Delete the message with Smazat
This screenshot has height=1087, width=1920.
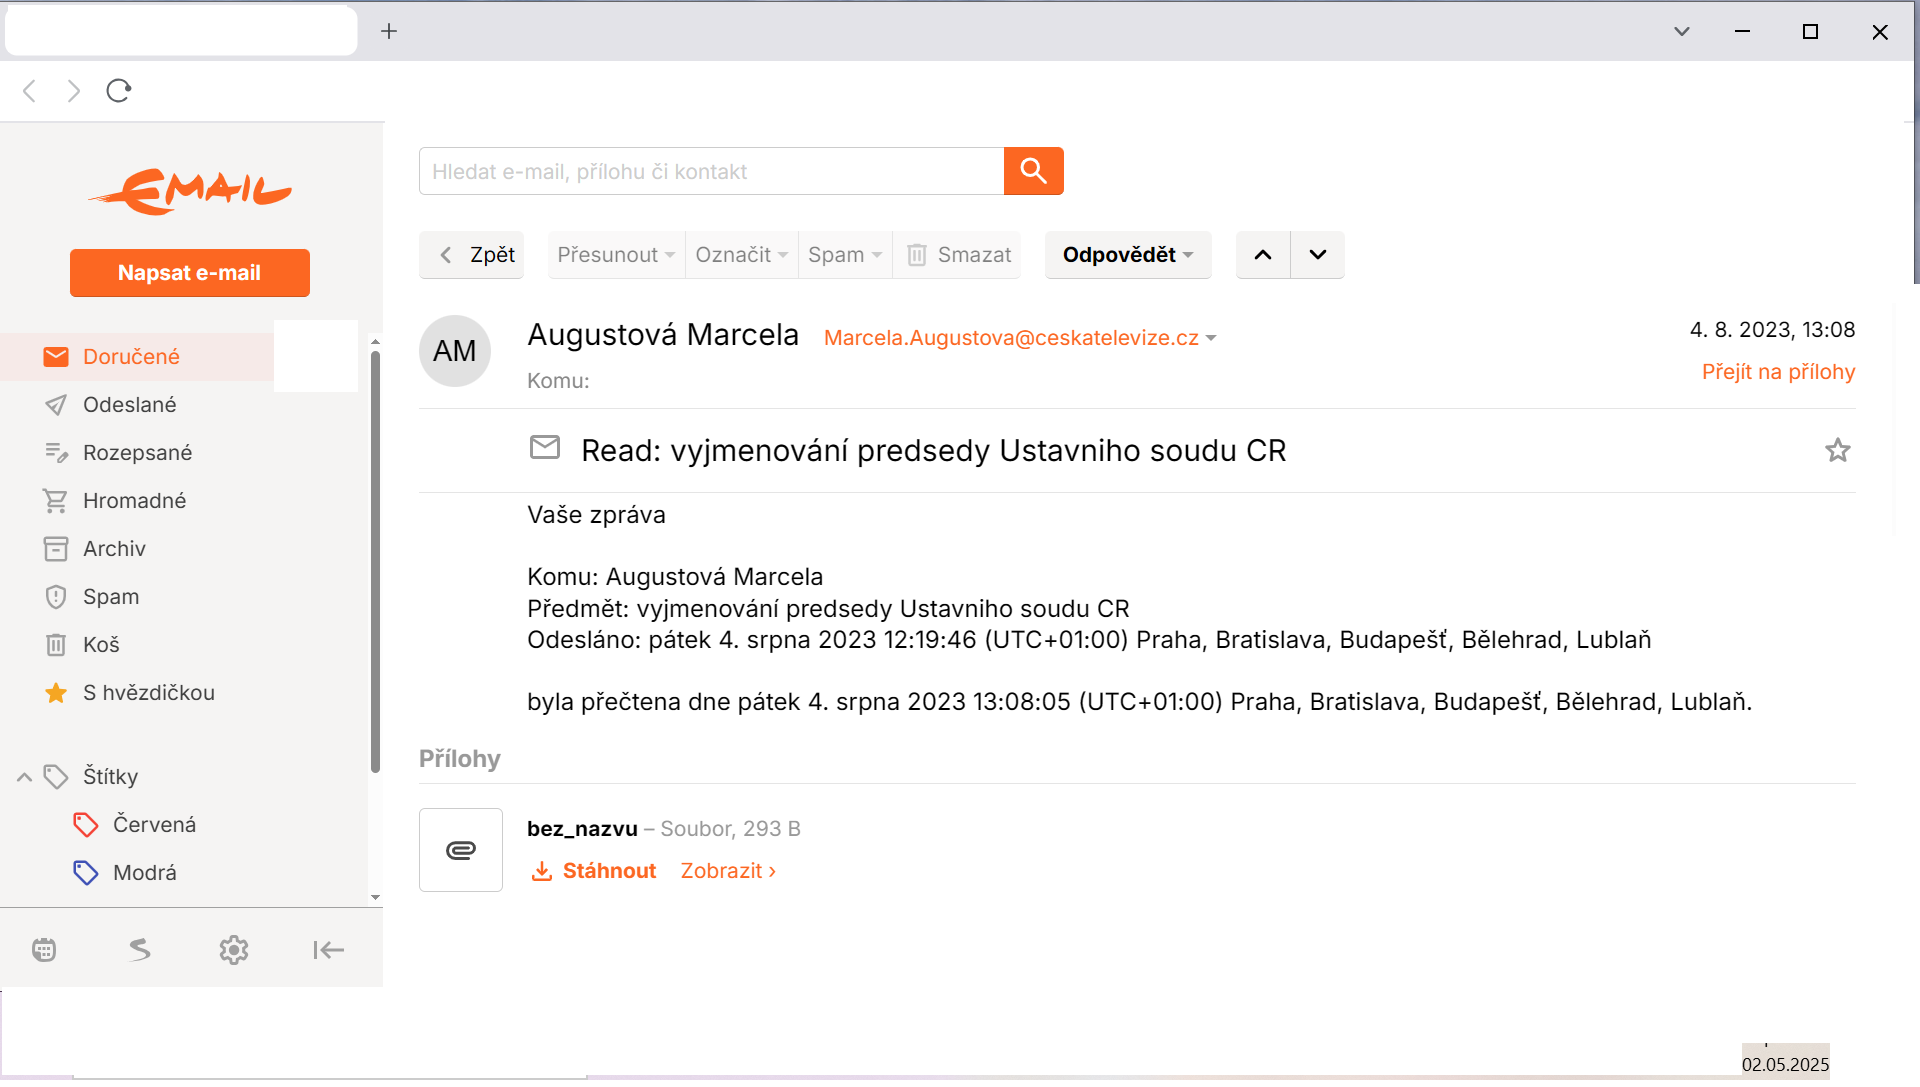click(x=957, y=255)
